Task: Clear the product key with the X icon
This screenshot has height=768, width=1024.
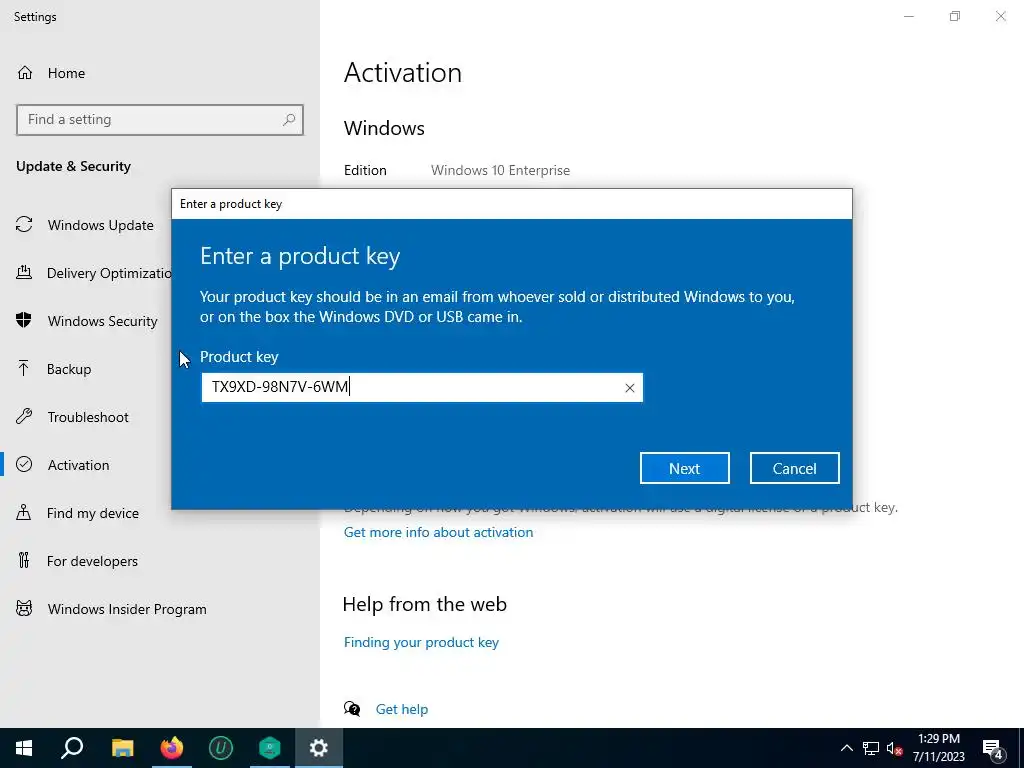Action: point(630,388)
